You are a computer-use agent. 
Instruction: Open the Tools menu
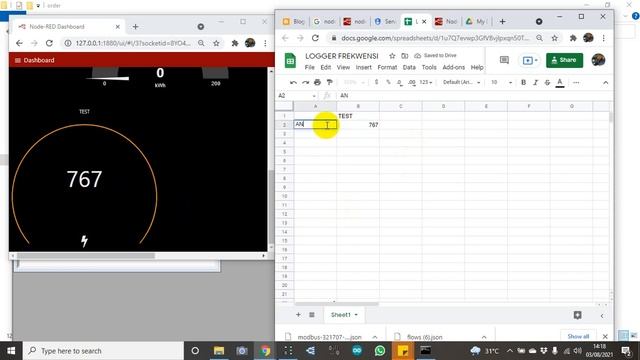click(x=429, y=67)
